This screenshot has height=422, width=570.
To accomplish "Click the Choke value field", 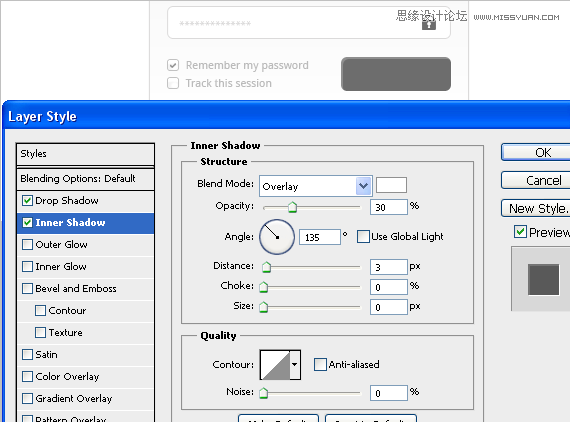I will 389,287.
